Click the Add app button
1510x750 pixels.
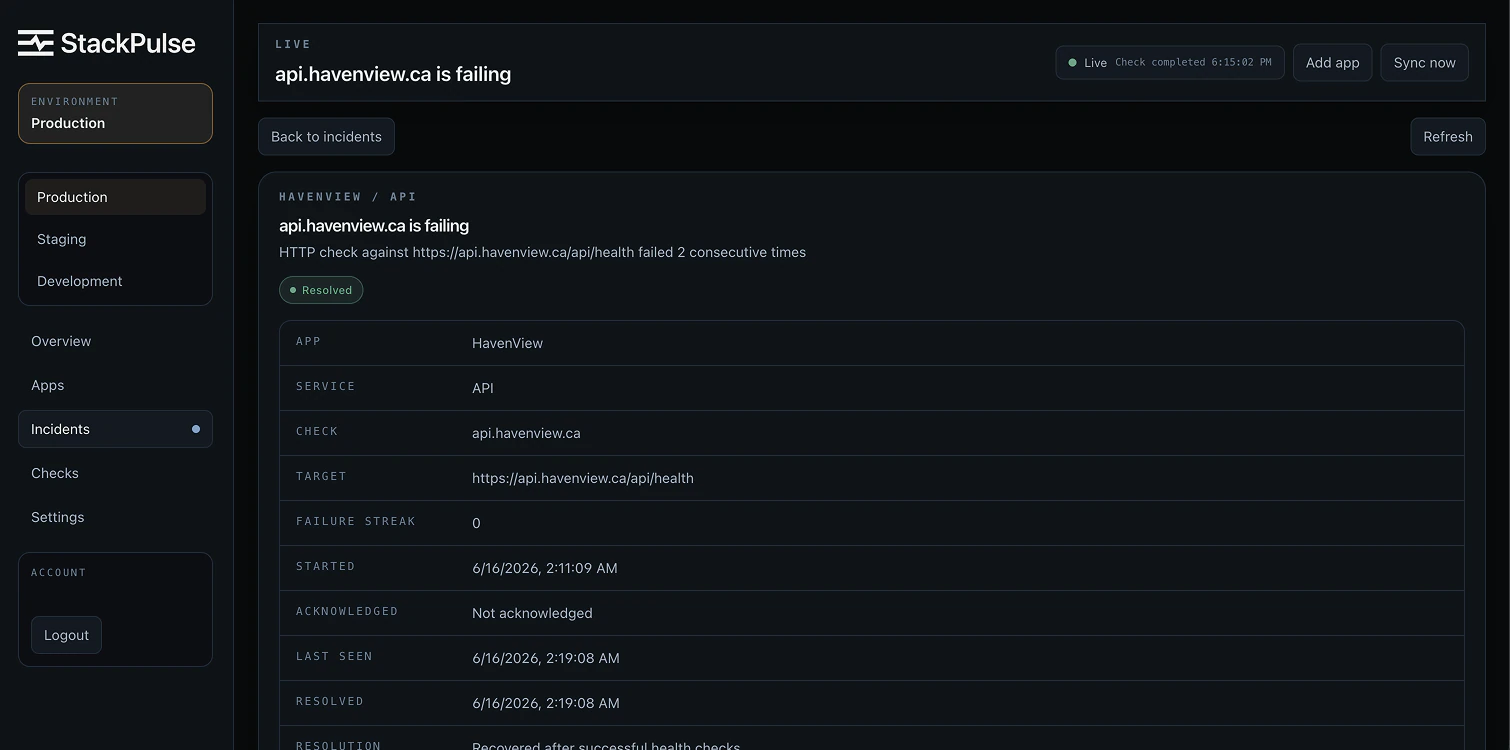coord(1332,62)
